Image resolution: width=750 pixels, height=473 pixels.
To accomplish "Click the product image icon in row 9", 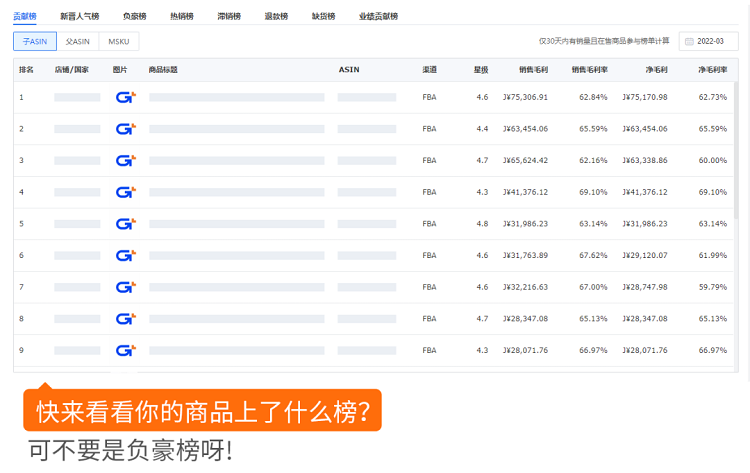I will (125, 350).
